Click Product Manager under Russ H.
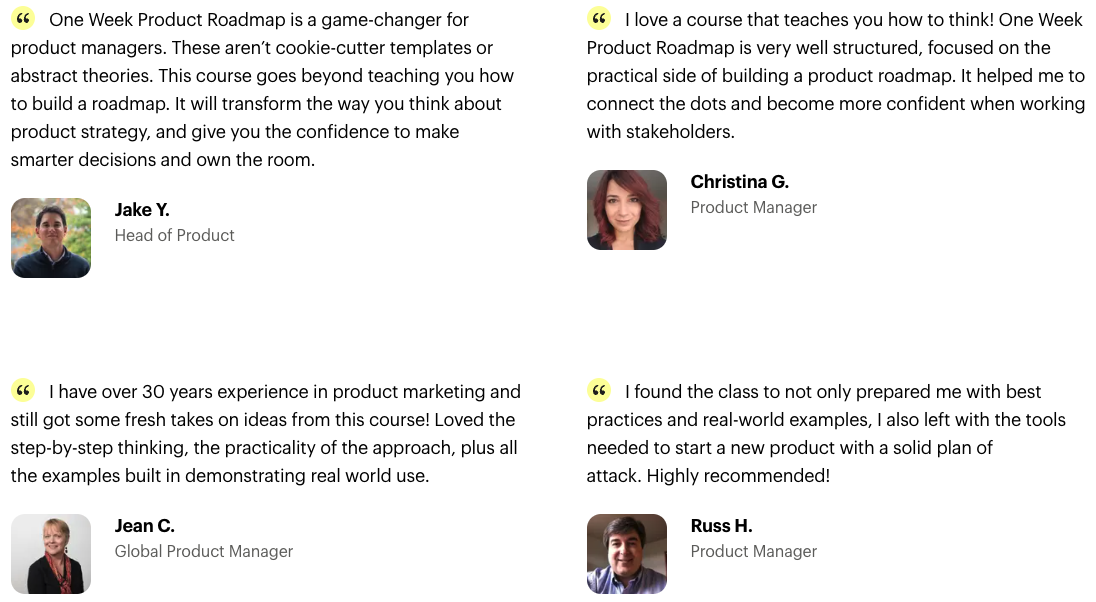Viewport: 1096px width, 602px height. pos(754,552)
